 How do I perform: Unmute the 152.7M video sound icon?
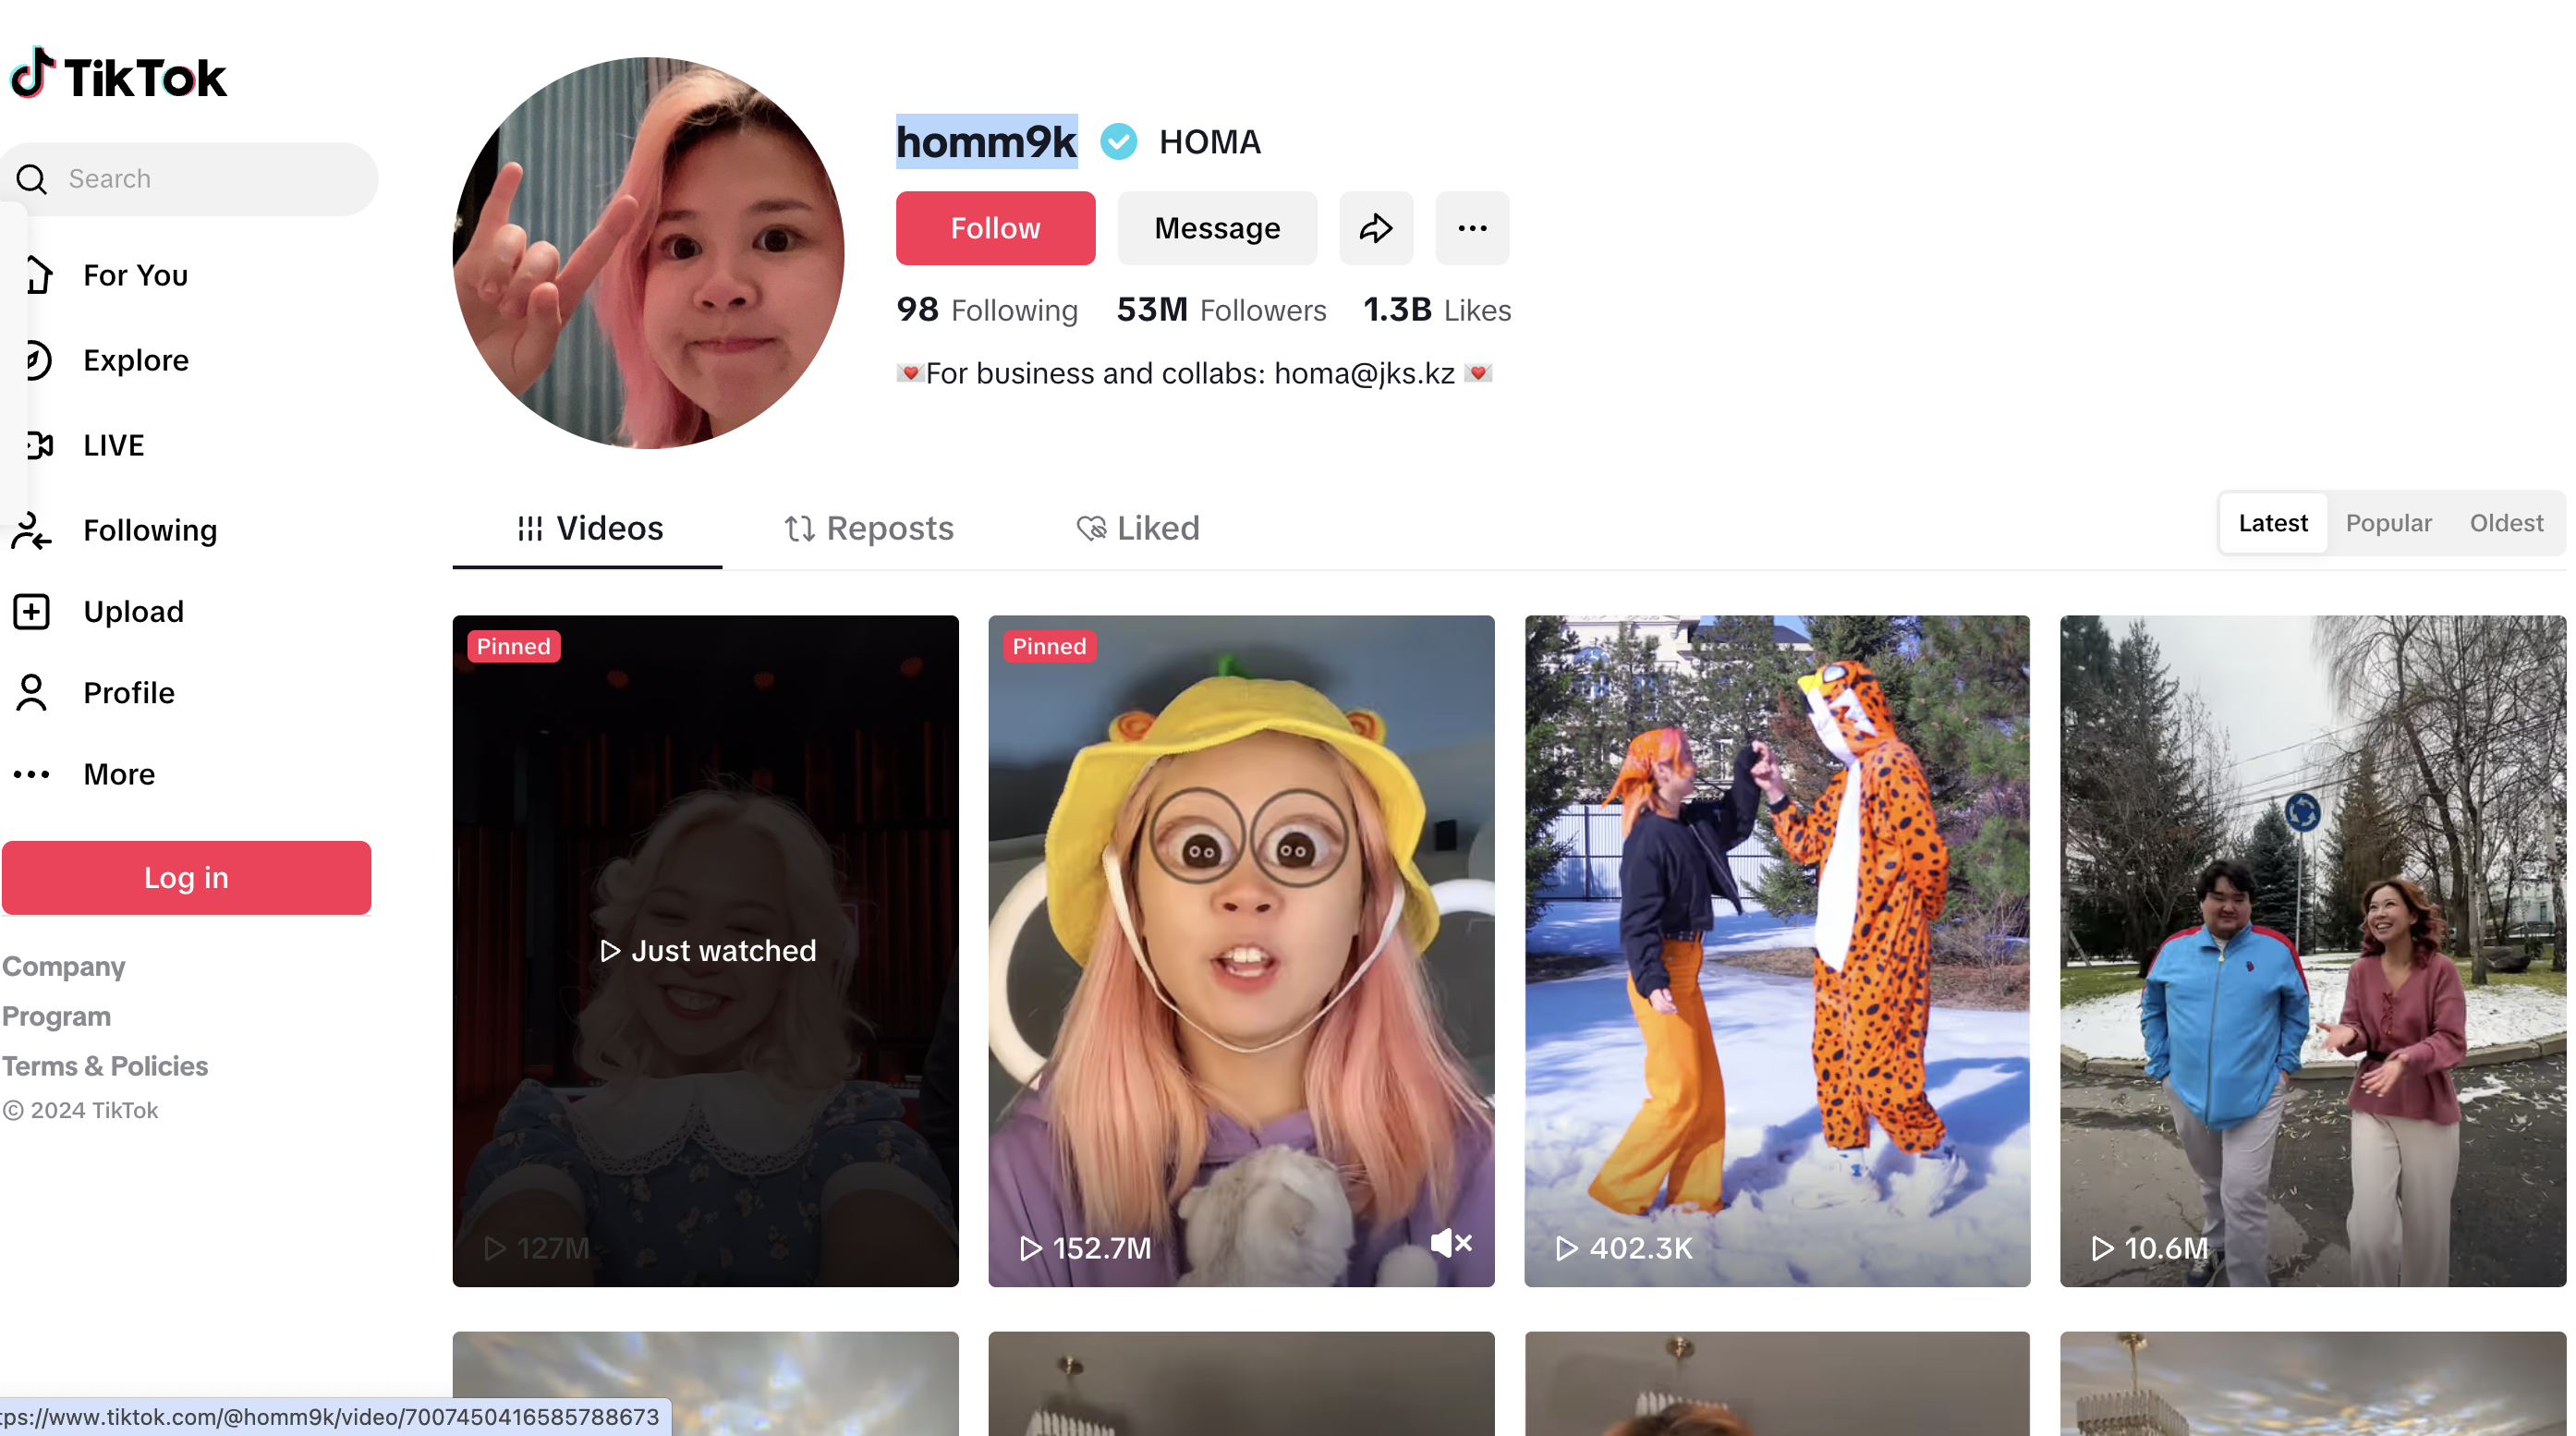pyautogui.click(x=1451, y=1243)
